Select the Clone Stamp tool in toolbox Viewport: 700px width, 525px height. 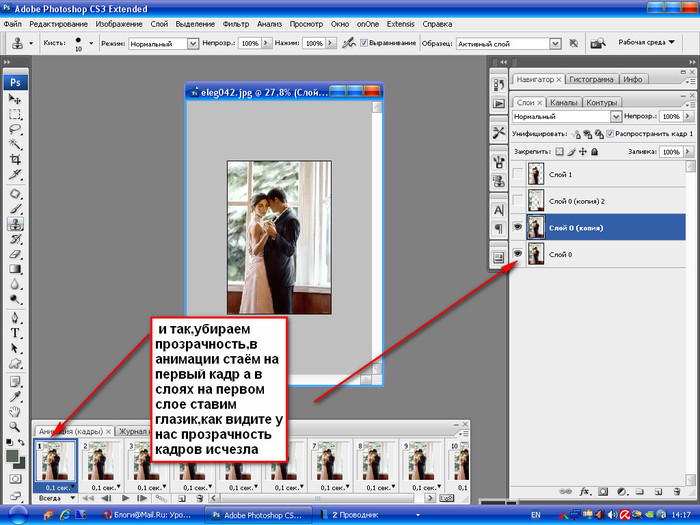(x=15, y=224)
